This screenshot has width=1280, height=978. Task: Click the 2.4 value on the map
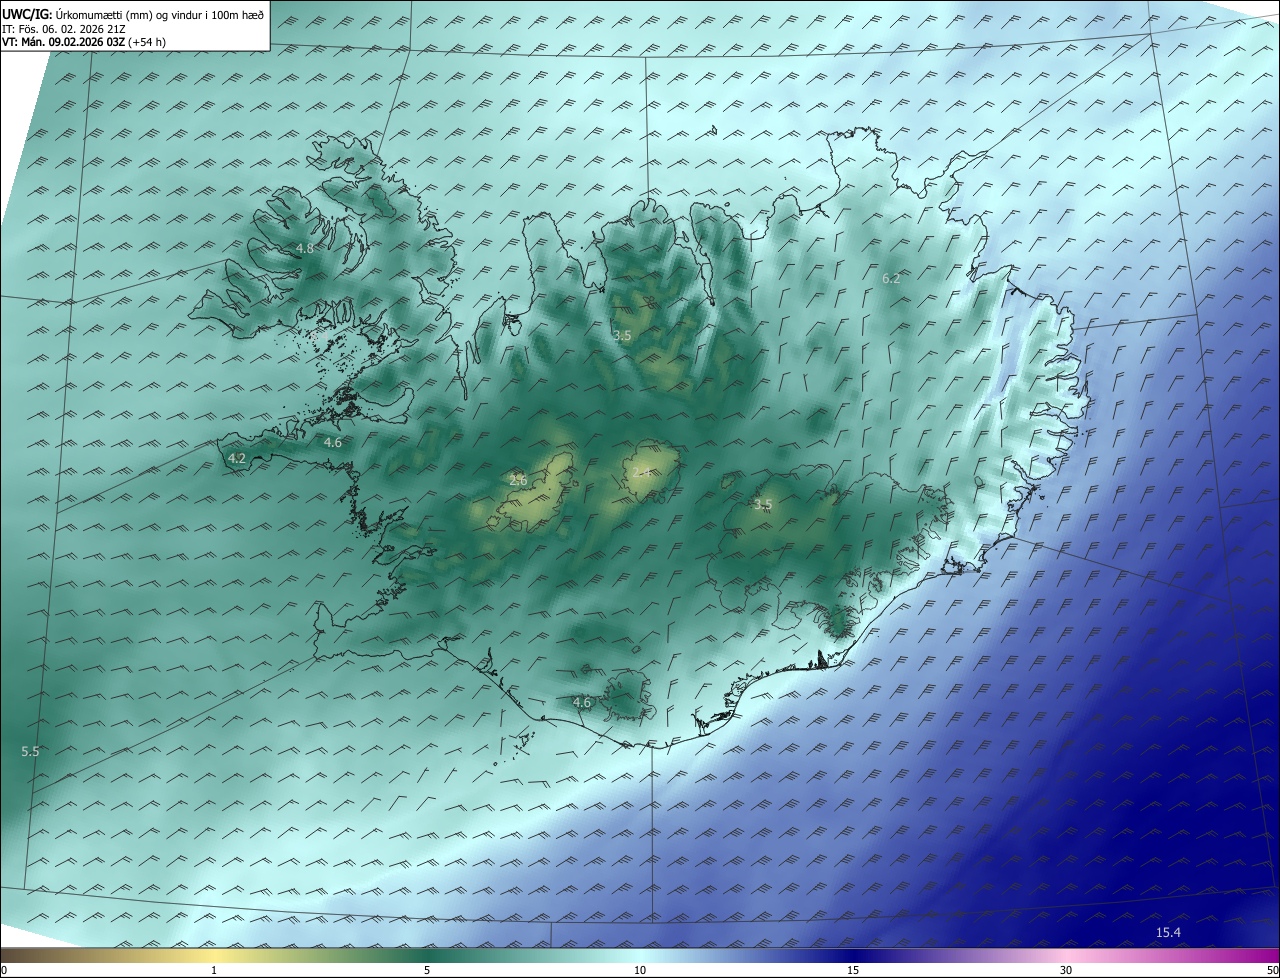(x=642, y=472)
